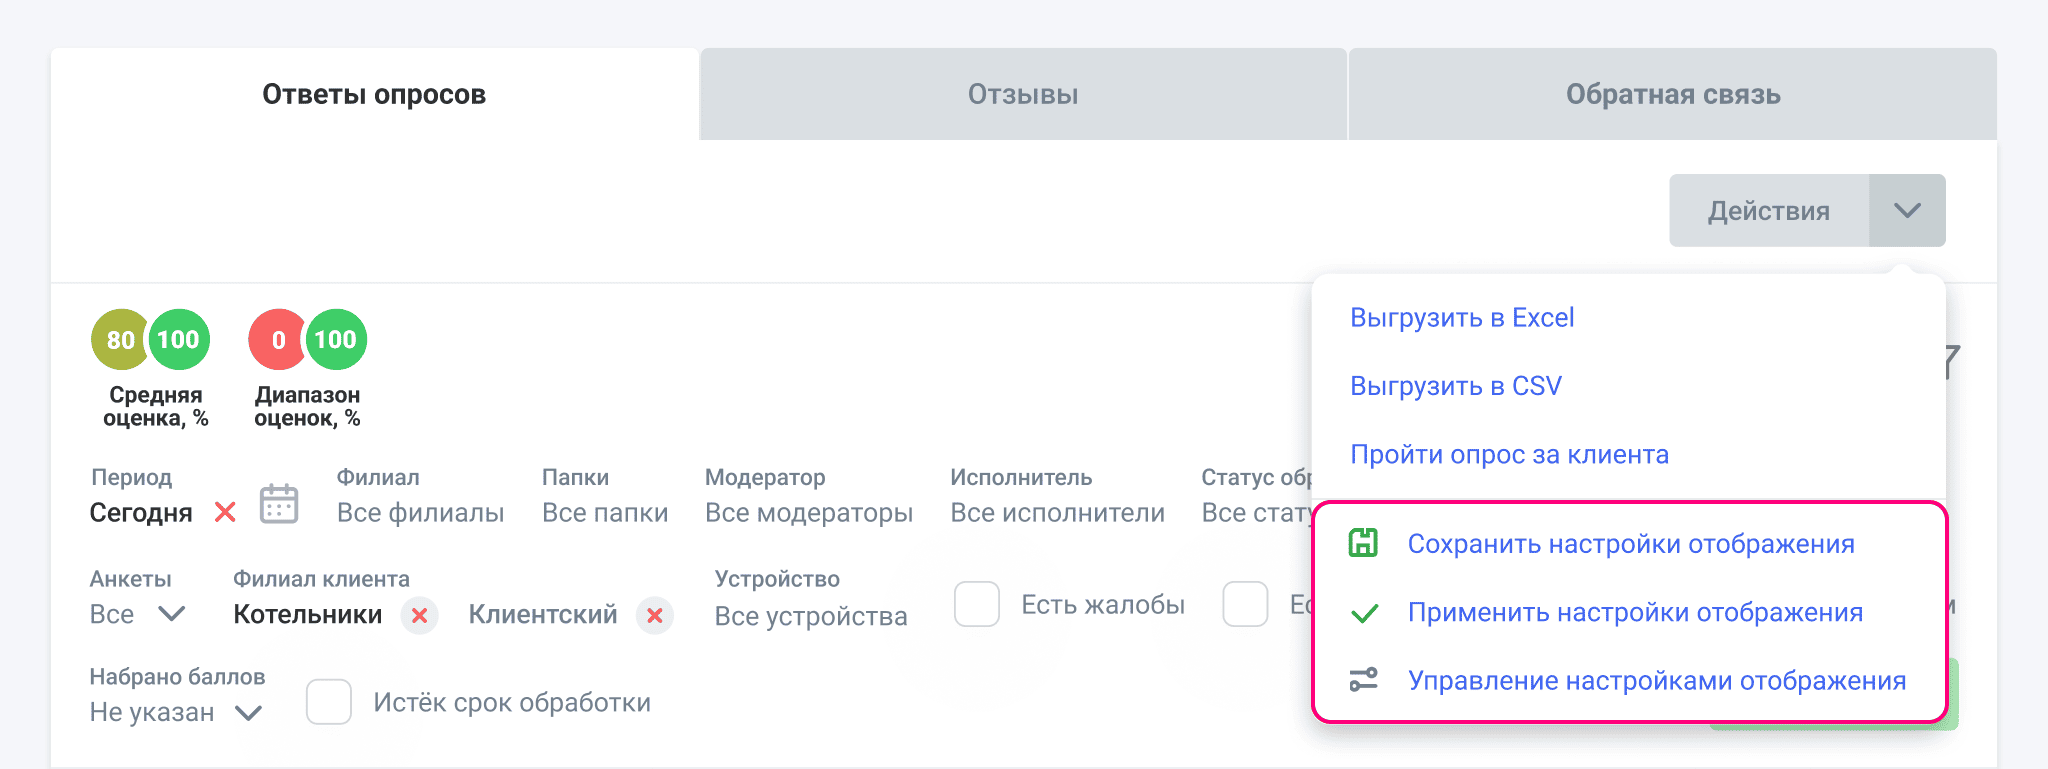Select Пройти опрос за клиента

[1509, 455]
